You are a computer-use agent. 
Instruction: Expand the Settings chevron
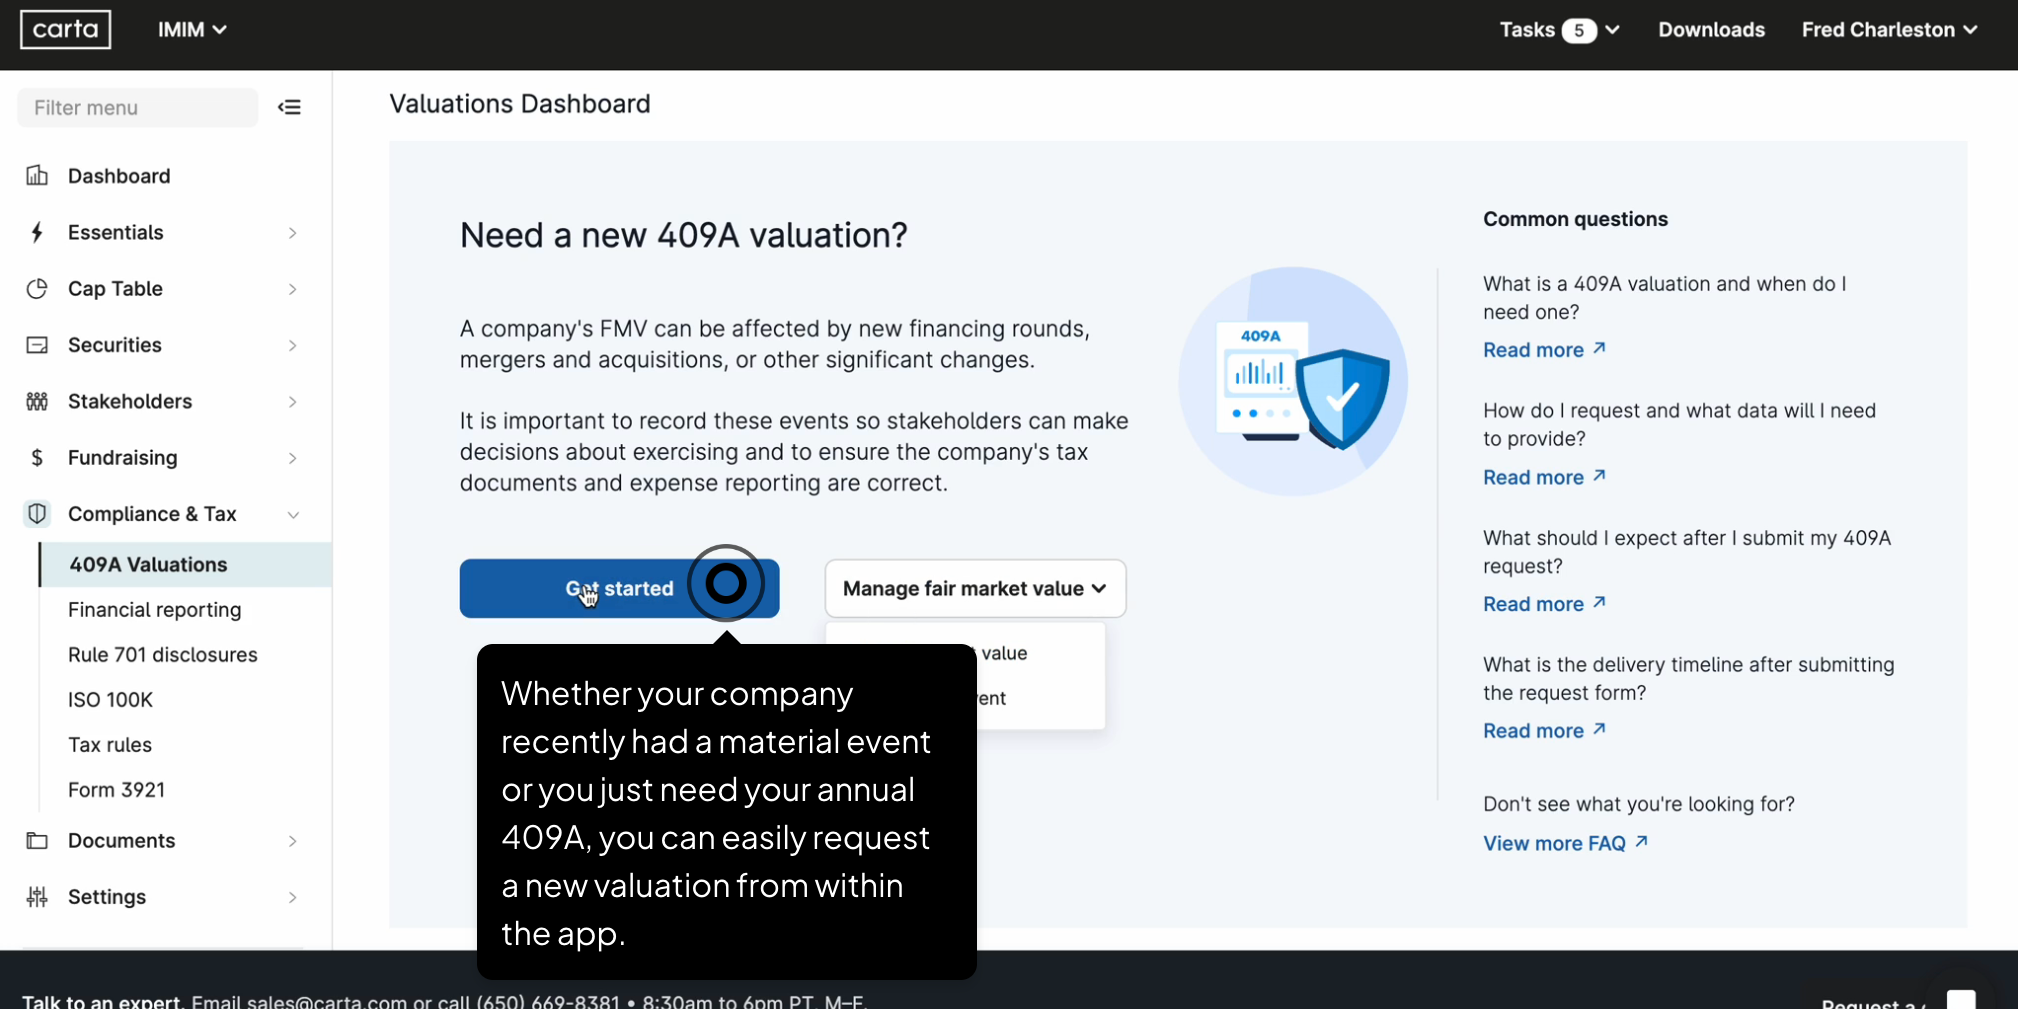coord(292,897)
